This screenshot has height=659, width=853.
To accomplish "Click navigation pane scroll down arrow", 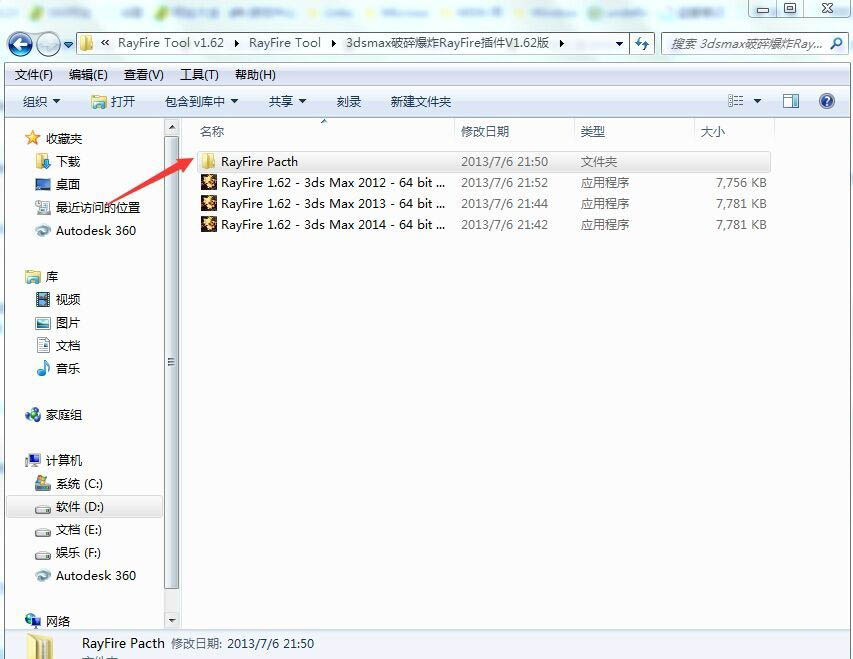I will click(x=172, y=620).
